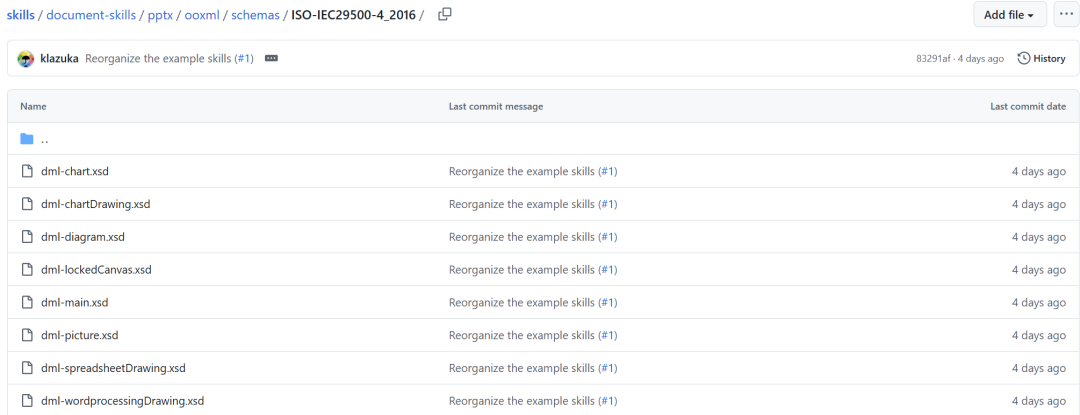Image resolution: width=1080 pixels, height=415 pixels.
Task: Click klazuka's avatar image
Action: pos(26,58)
